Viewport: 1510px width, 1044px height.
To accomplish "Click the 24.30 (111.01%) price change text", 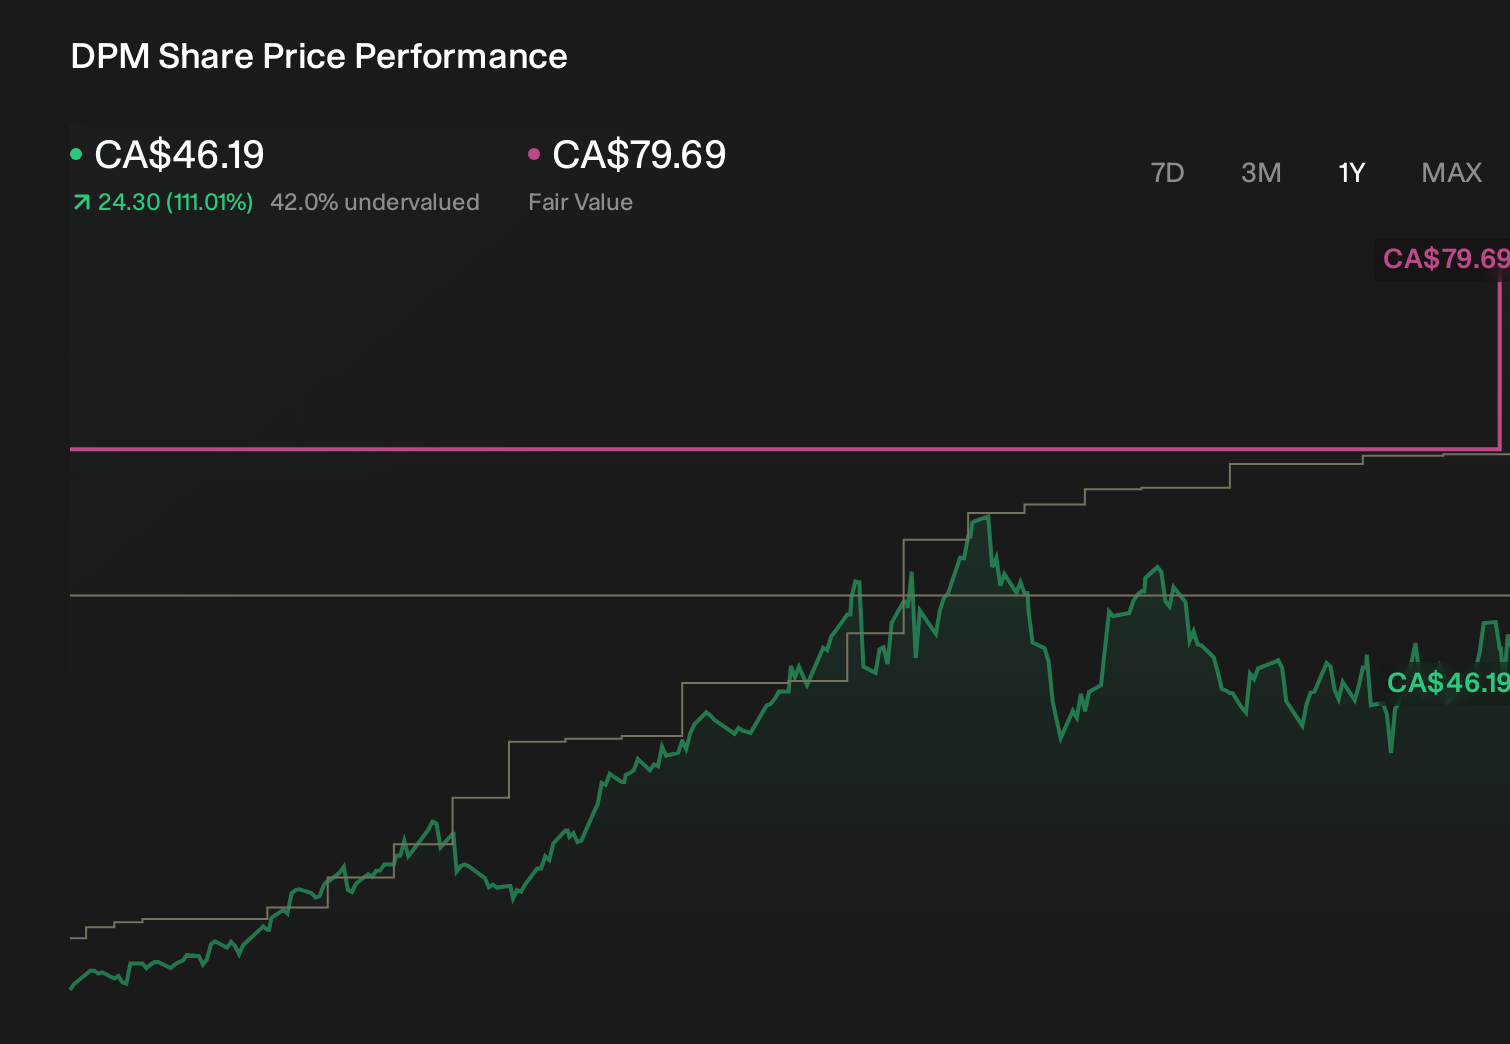I will (175, 202).
